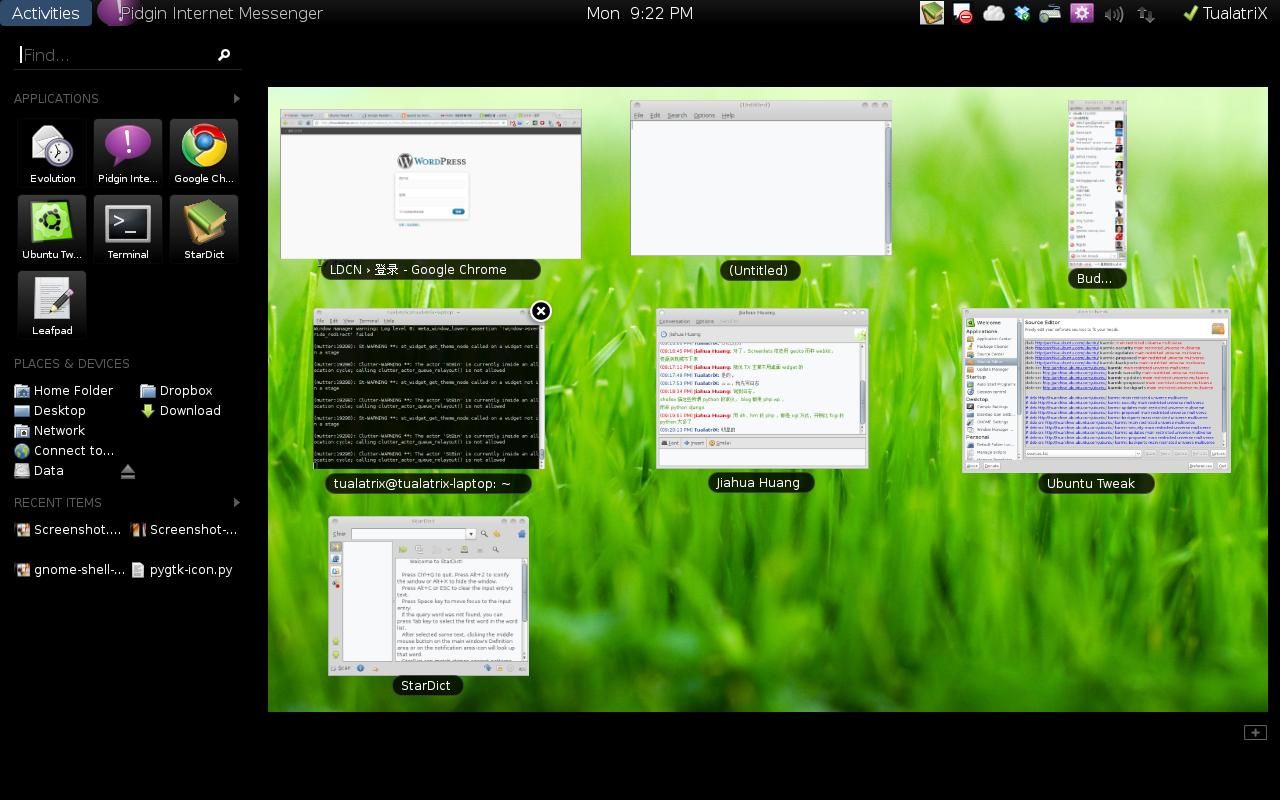Viewport: 1280px width, 800px height.
Task: Click the cloud icon in the system tray
Action: coord(993,13)
